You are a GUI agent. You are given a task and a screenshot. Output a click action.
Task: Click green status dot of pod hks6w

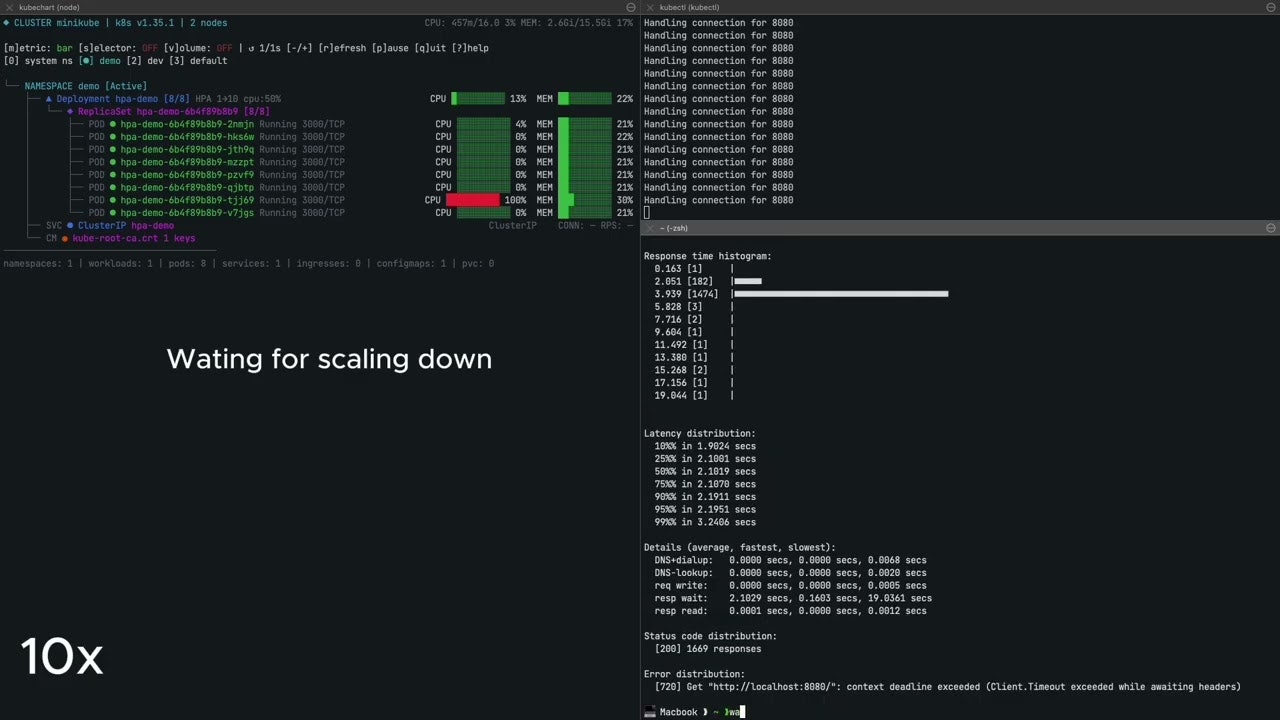point(113,137)
